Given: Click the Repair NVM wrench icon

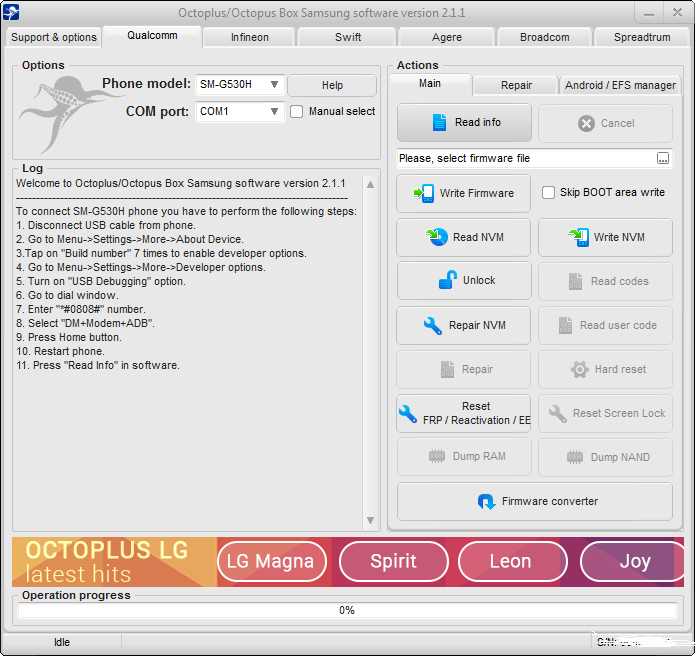Looking at the screenshot, I should coord(432,325).
